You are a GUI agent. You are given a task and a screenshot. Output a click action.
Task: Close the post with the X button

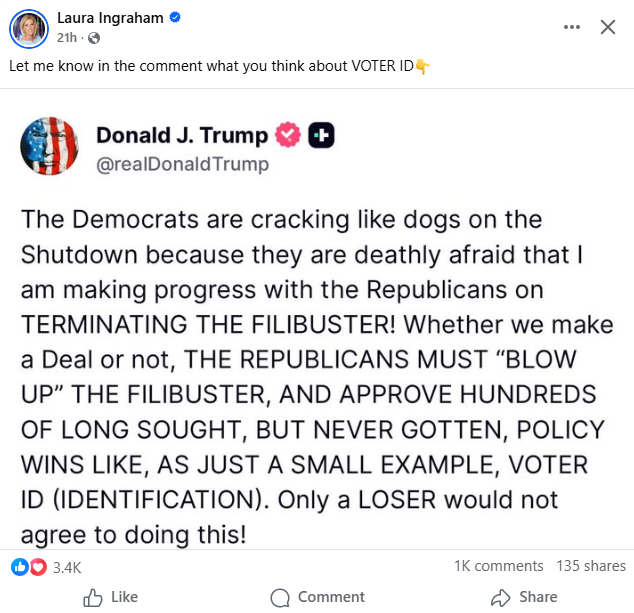click(x=607, y=27)
